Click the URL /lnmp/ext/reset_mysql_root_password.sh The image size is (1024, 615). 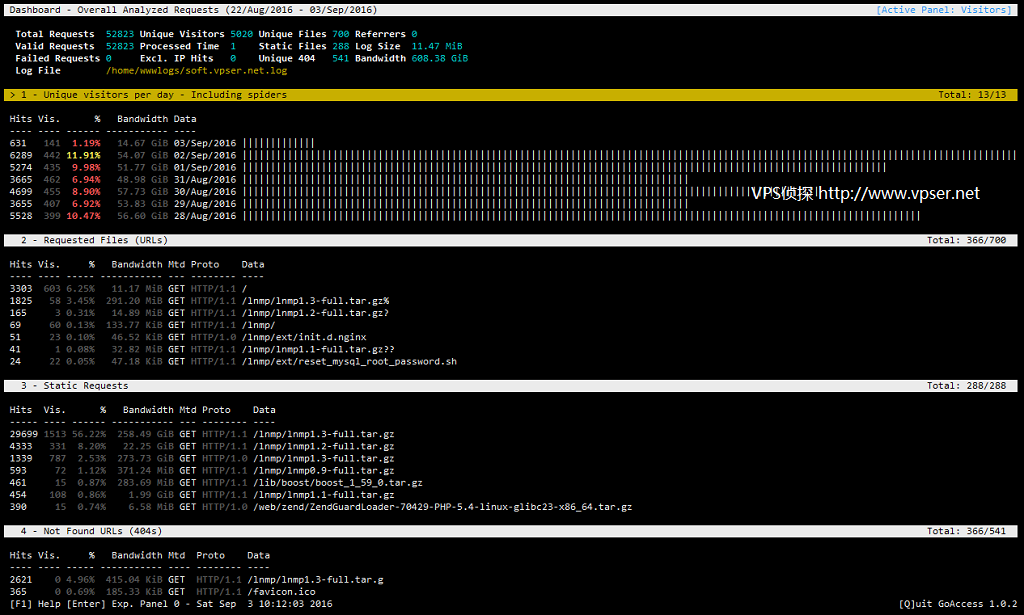(x=349, y=362)
